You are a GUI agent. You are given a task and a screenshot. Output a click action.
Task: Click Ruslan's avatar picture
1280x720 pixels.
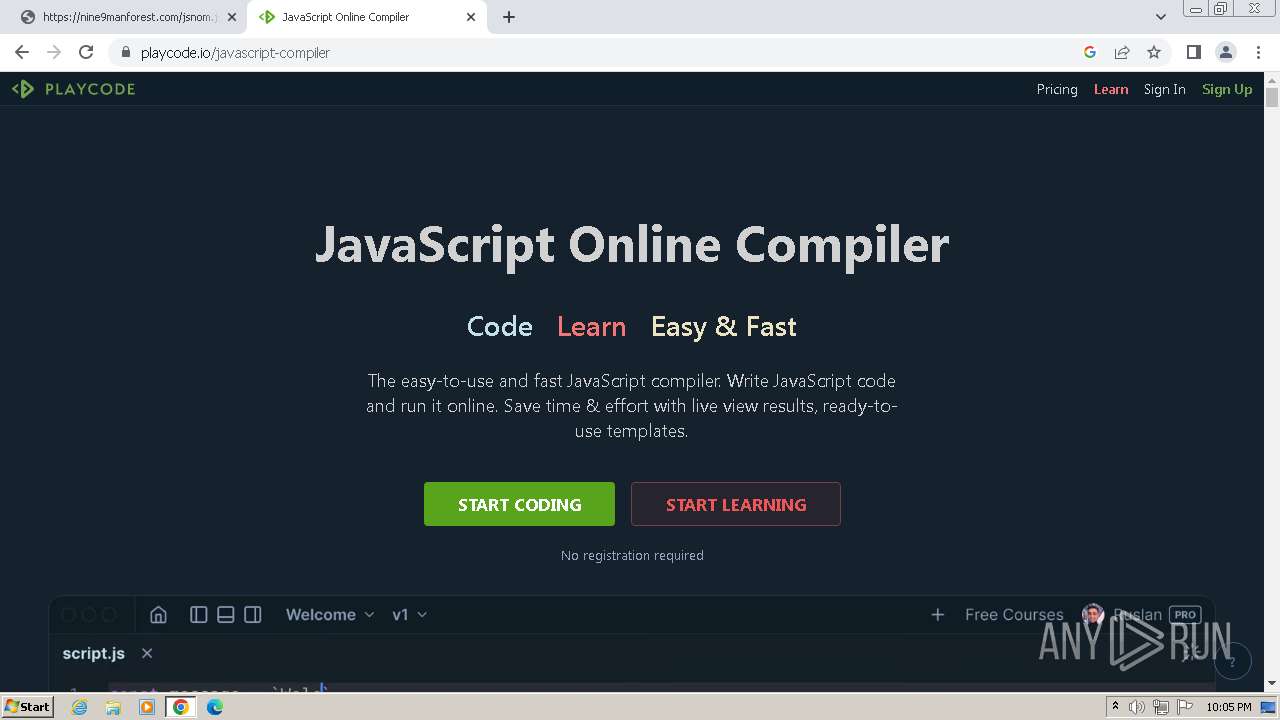1093,615
